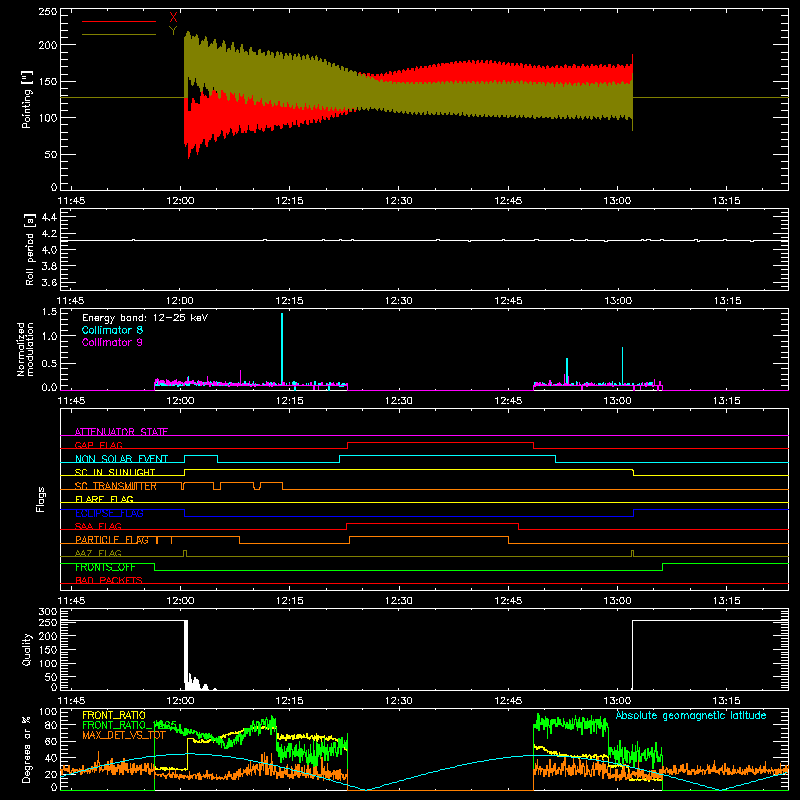Click the FLARE_FLAG label
The width and height of the screenshot is (800, 800).
(104, 499)
